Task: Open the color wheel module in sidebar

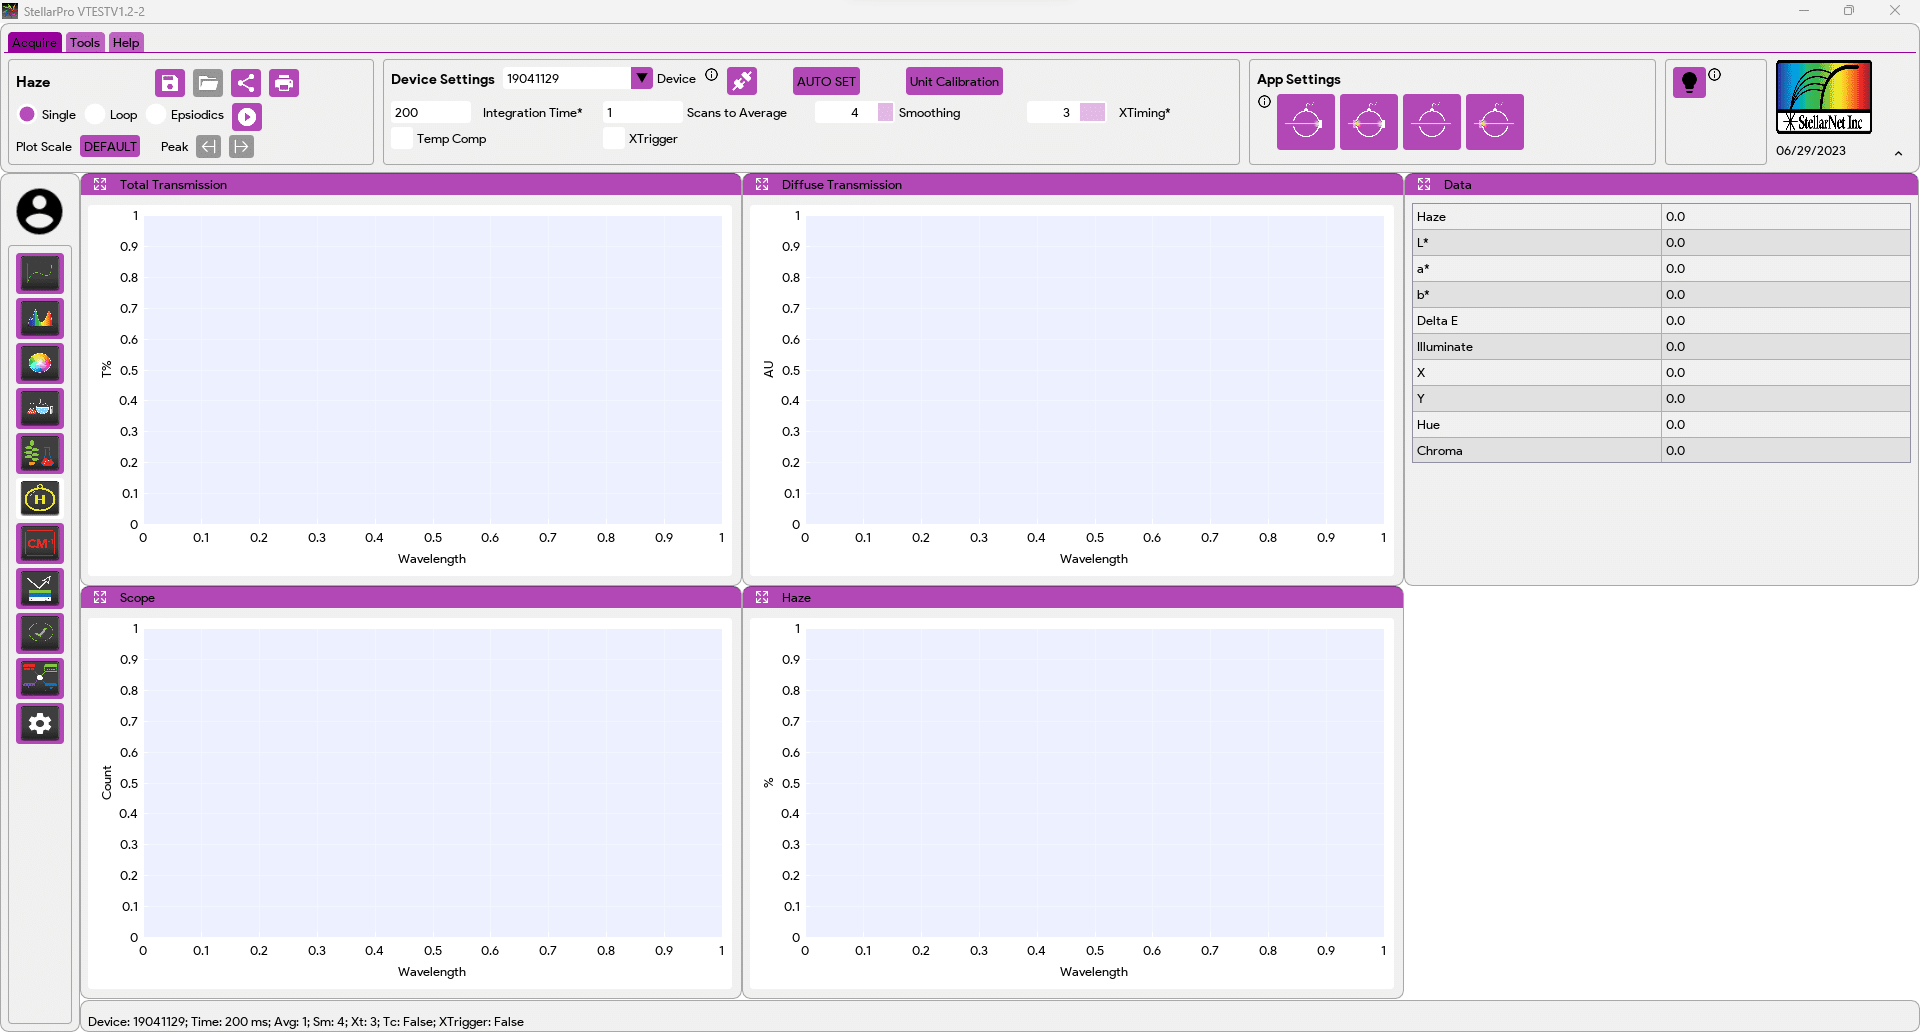Action: click(x=40, y=363)
